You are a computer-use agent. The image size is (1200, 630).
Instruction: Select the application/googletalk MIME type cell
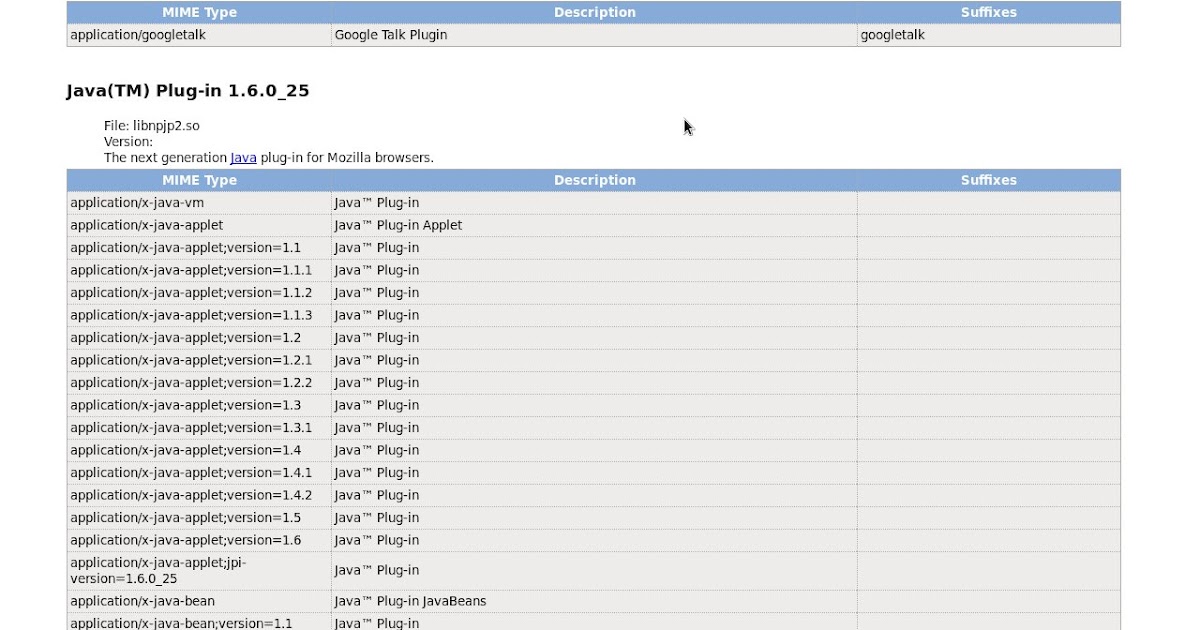click(x=199, y=35)
